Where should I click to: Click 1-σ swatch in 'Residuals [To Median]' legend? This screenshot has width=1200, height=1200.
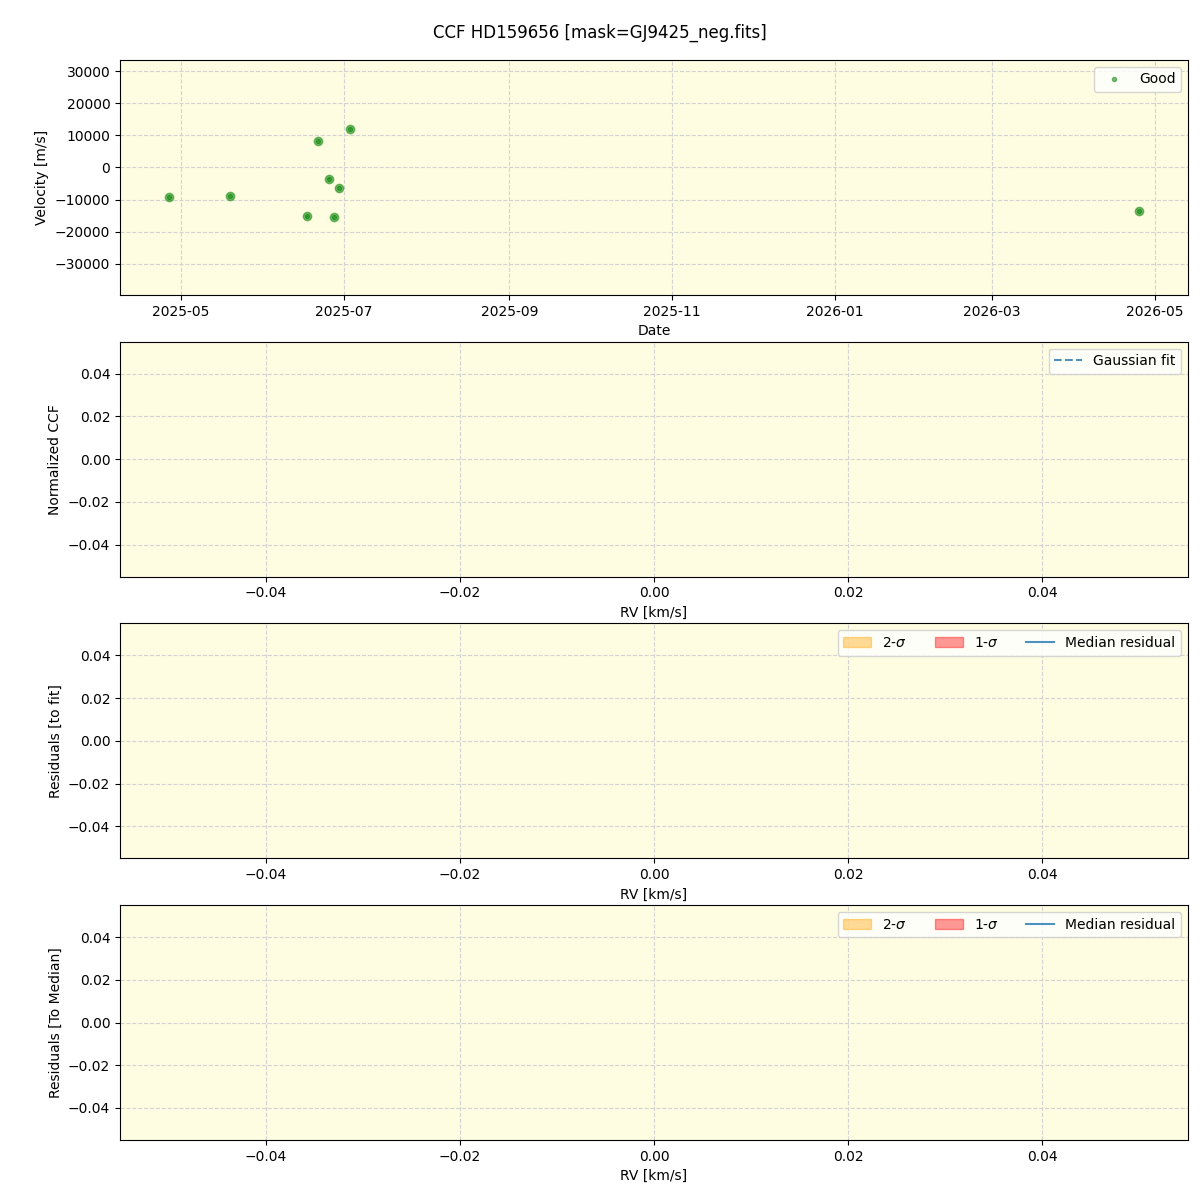(x=949, y=924)
